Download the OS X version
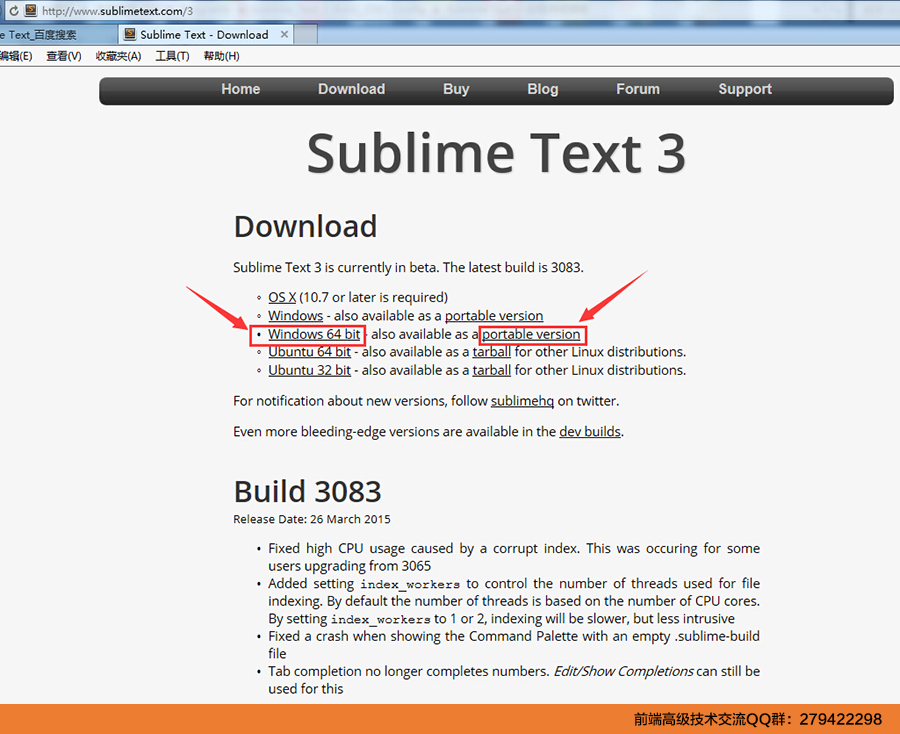Viewport: 900px width, 734px height. click(x=279, y=296)
